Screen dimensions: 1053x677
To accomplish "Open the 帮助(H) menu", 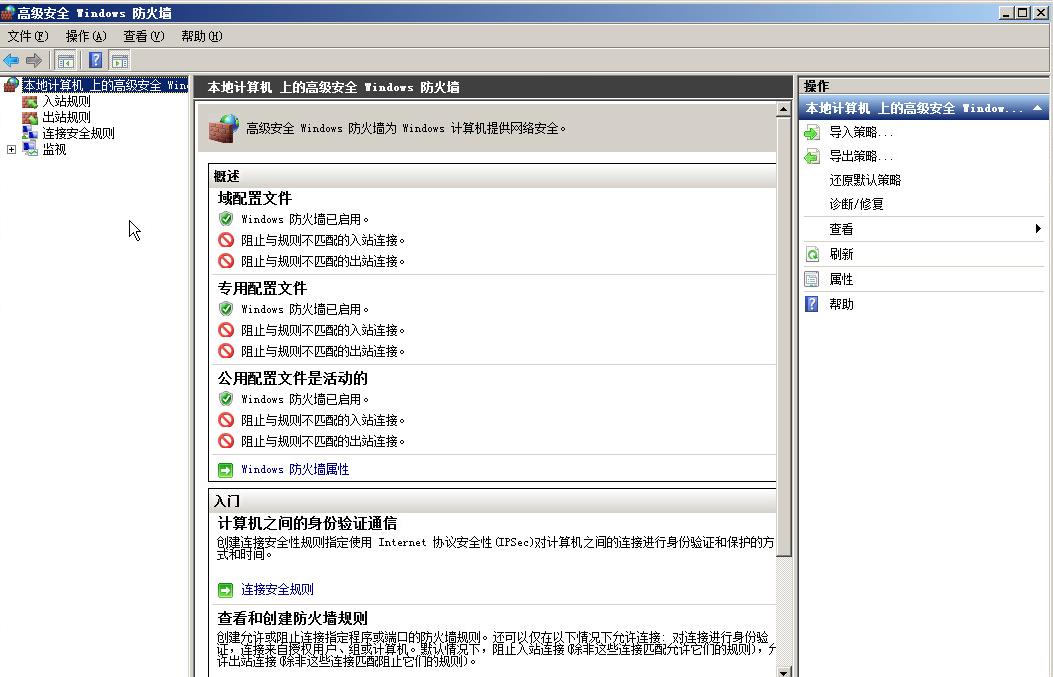I will tap(201, 36).
